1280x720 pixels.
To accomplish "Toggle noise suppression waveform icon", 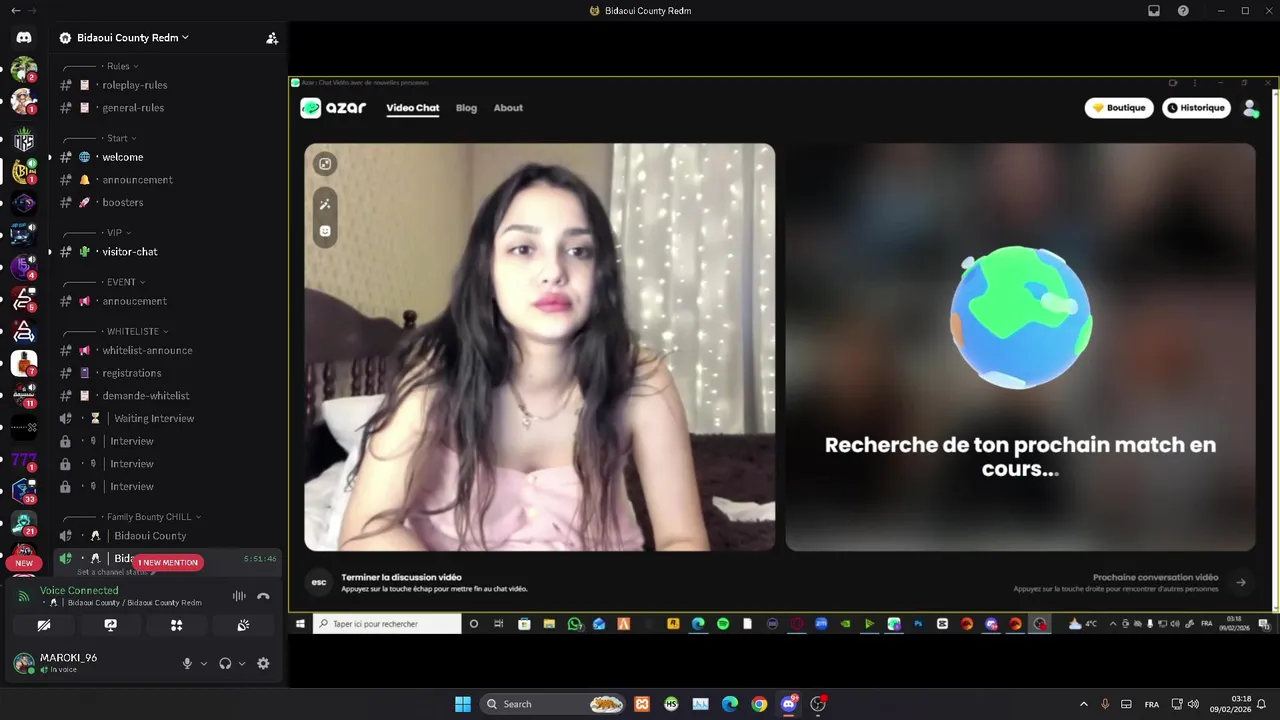I will pos(239,596).
